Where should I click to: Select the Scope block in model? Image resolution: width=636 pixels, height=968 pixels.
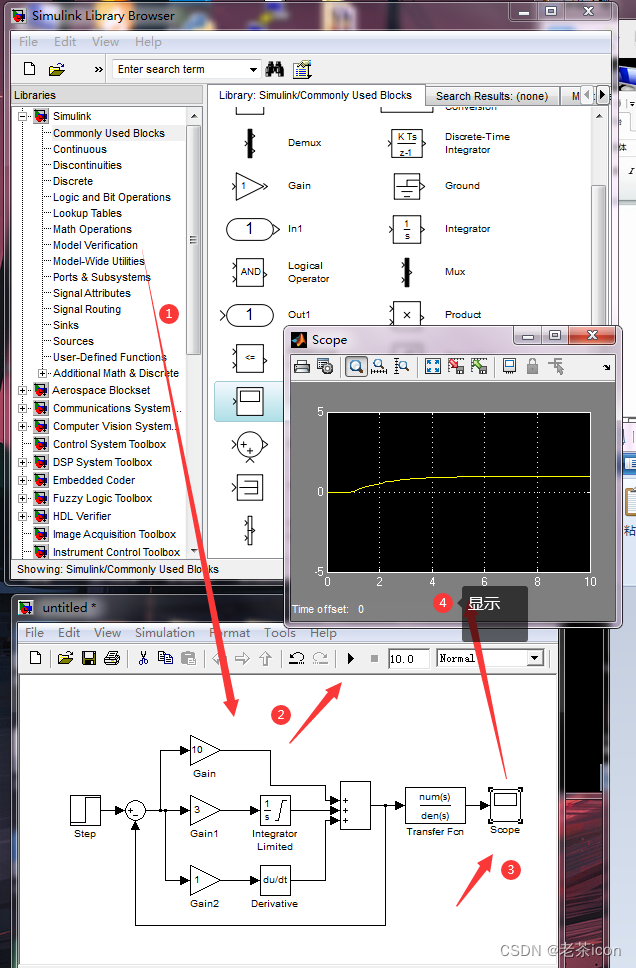coord(506,806)
